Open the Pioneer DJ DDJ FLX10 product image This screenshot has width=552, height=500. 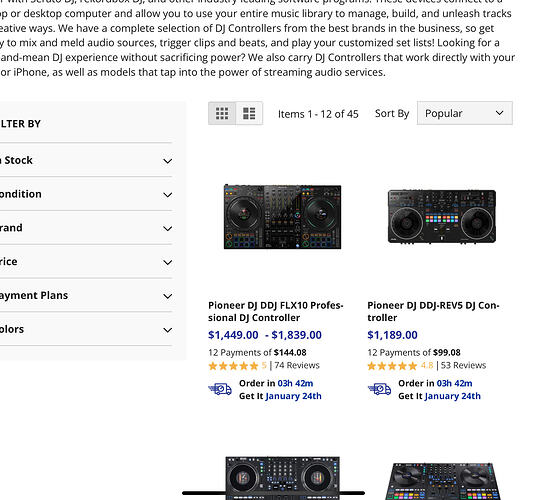pyautogui.click(x=282, y=217)
